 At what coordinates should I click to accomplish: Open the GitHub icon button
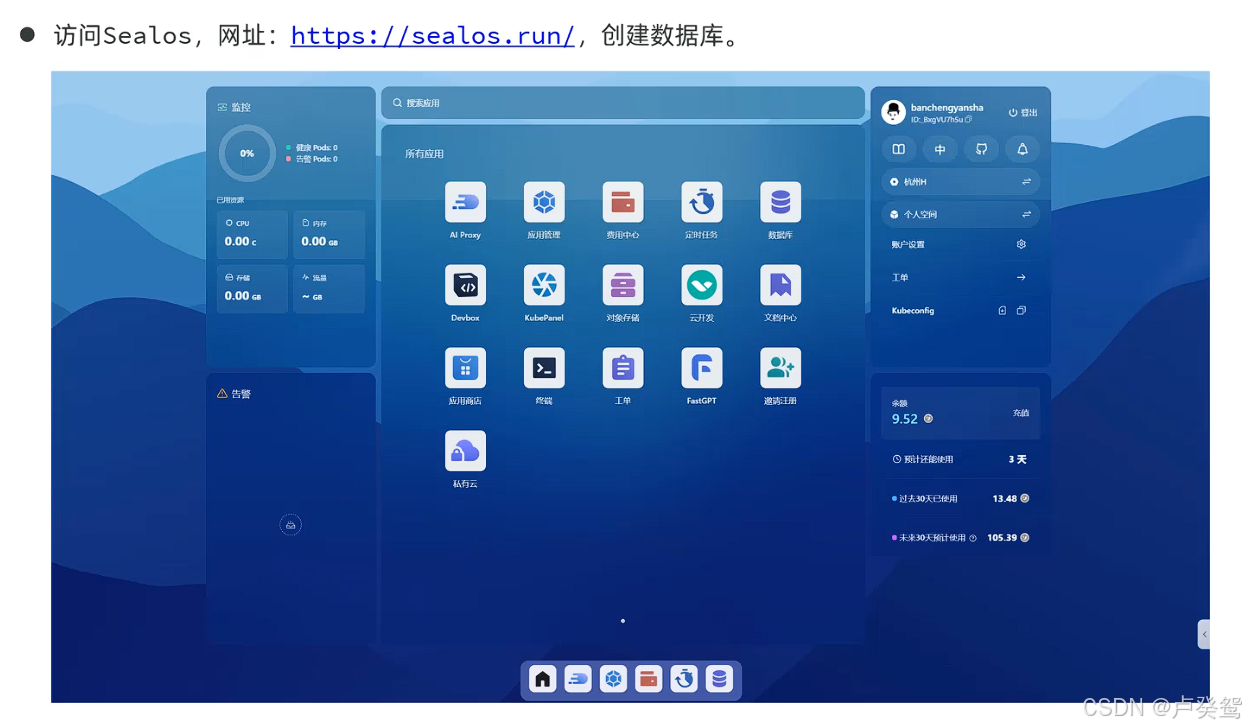tap(981, 149)
